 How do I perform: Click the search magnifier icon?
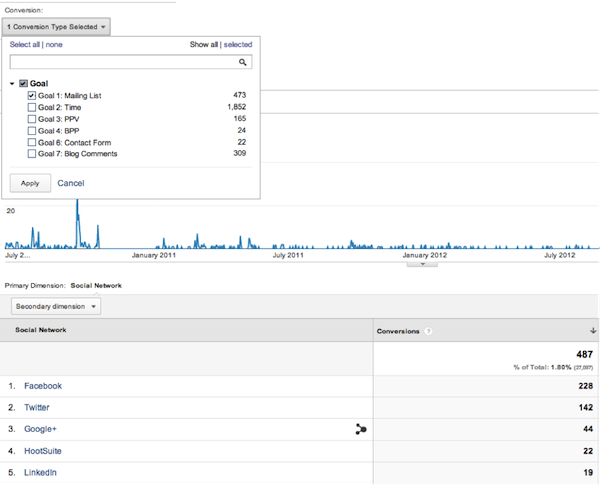[x=243, y=62]
